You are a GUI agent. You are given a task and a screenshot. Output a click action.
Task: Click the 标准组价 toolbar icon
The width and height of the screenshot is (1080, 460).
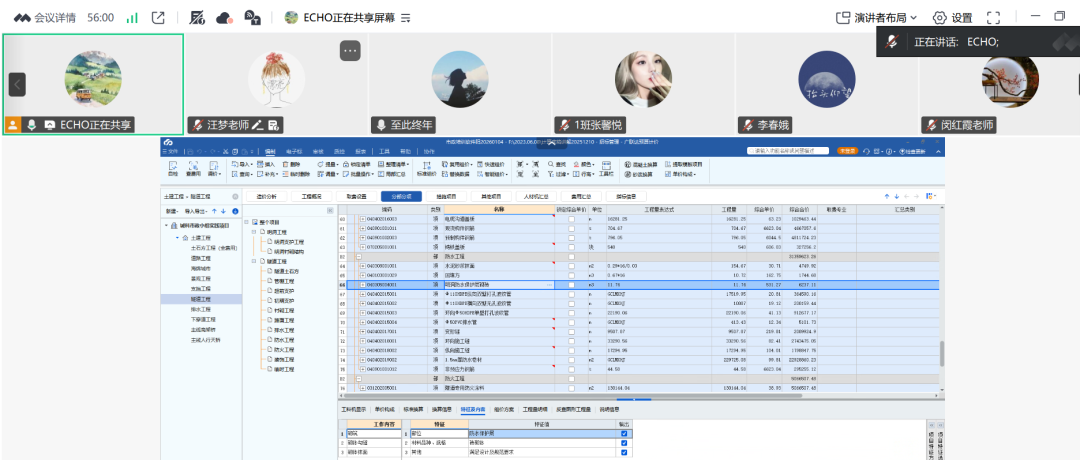tap(424, 169)
